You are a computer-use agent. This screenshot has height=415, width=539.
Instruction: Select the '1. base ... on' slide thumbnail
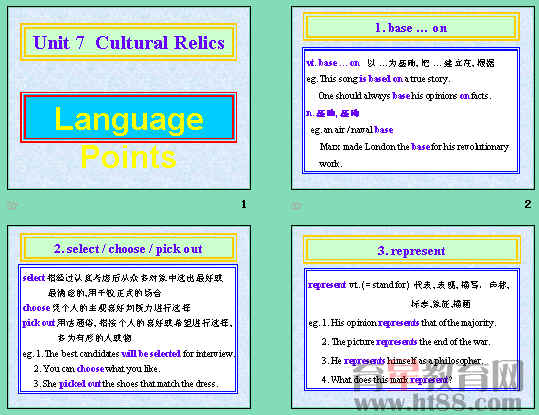click(x=413, y=98)
